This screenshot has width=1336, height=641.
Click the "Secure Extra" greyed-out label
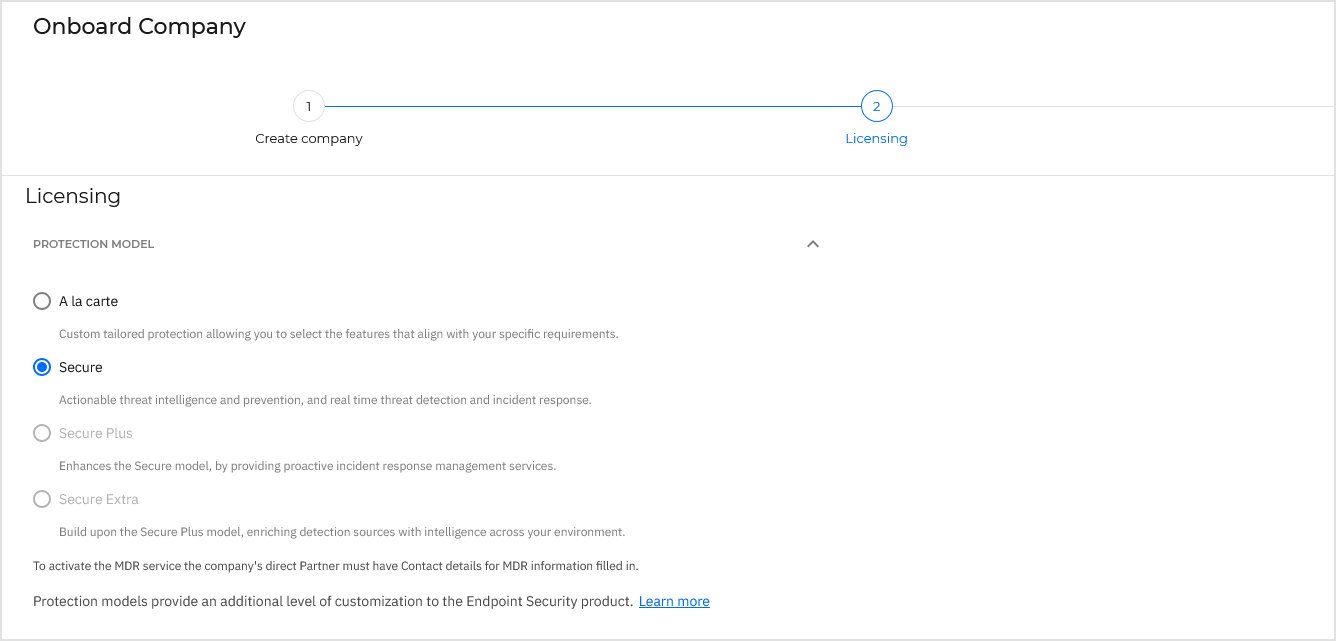pyautogui.click(x=98, y=498)
